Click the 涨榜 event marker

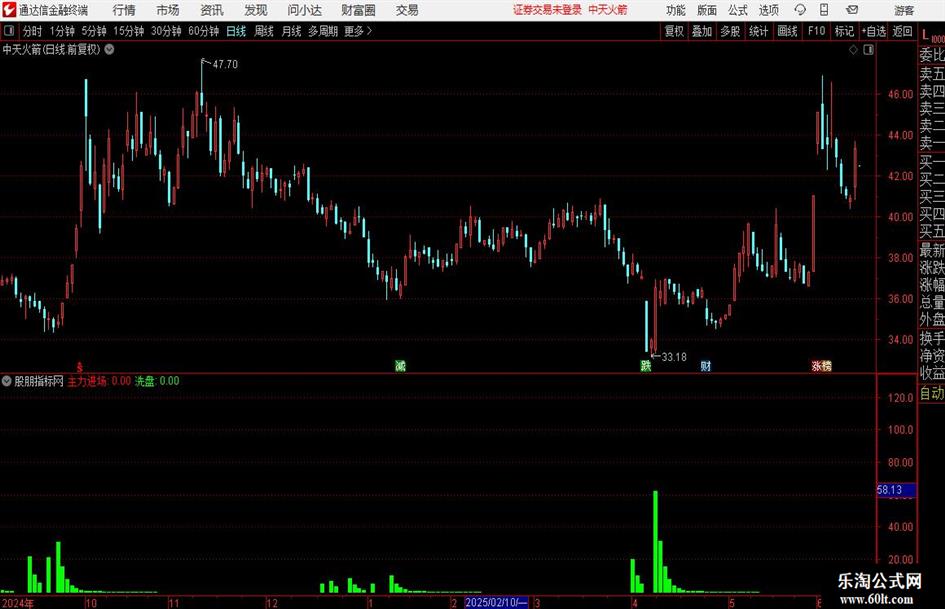point(821,365)
